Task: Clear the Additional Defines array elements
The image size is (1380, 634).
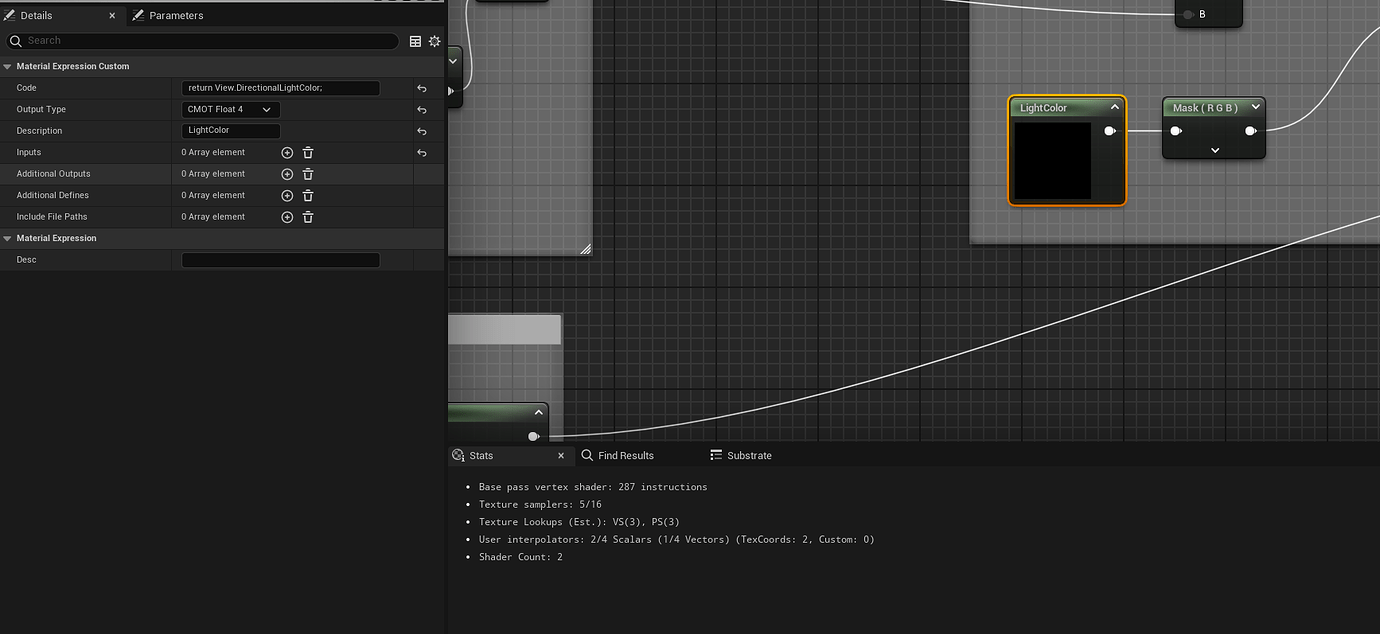Action: pyautogui.click(x=307, y=195)
